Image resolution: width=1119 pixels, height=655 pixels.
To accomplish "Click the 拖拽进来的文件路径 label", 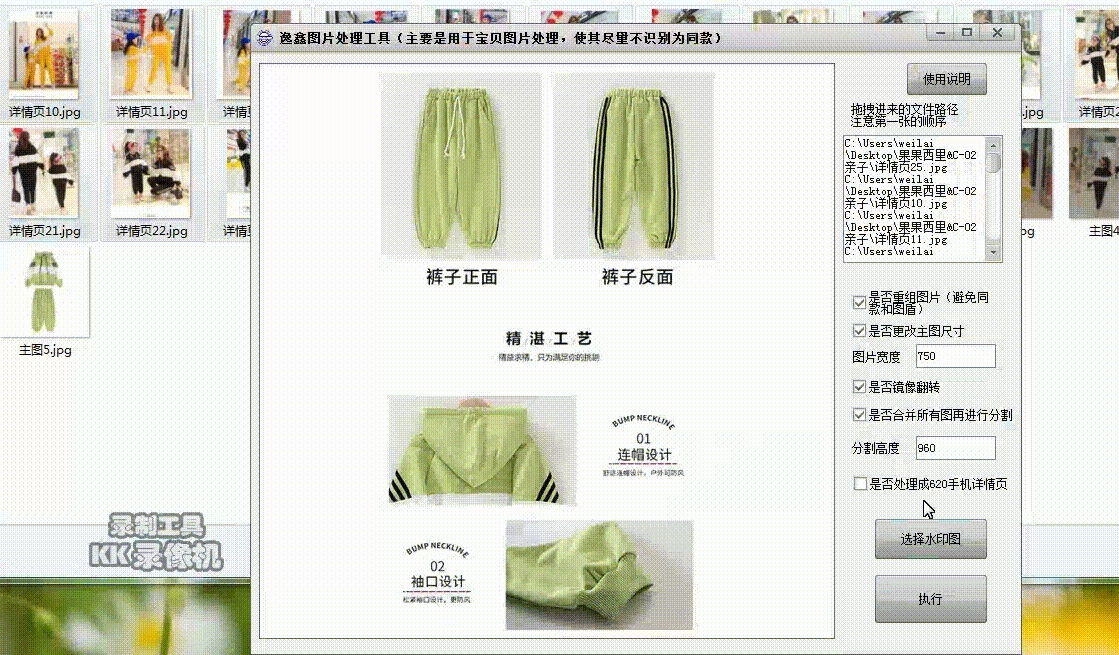I will point(904,109).
